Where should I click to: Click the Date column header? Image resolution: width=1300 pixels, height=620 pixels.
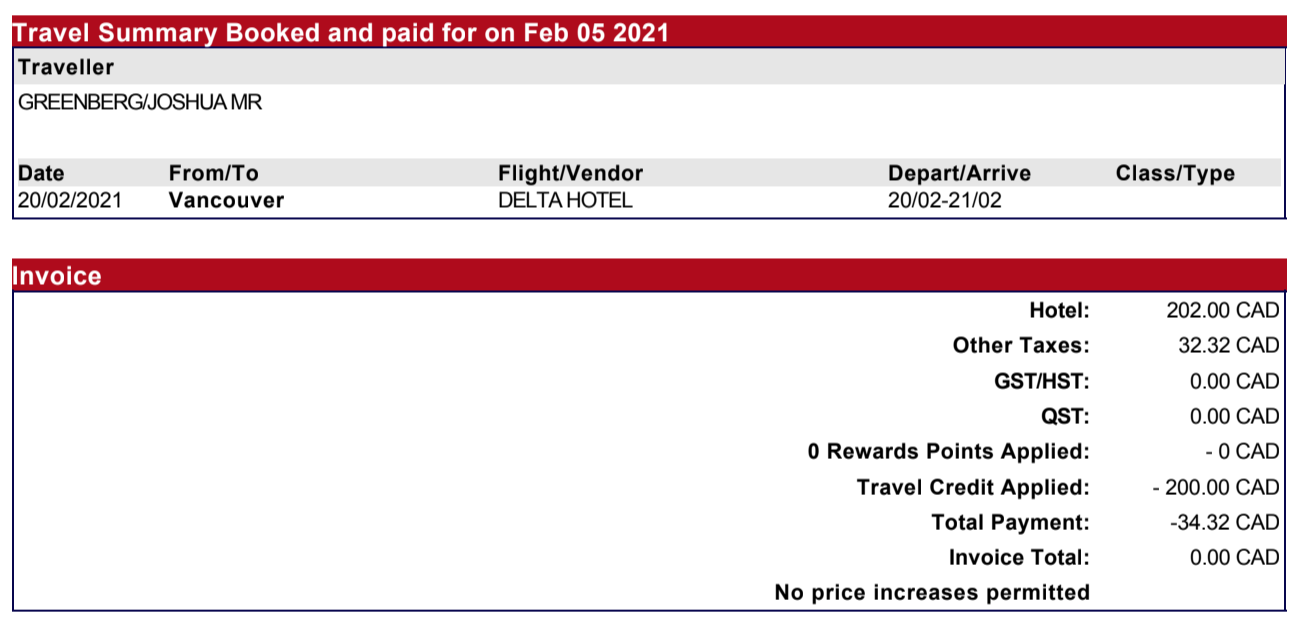[x=41, y=173]
